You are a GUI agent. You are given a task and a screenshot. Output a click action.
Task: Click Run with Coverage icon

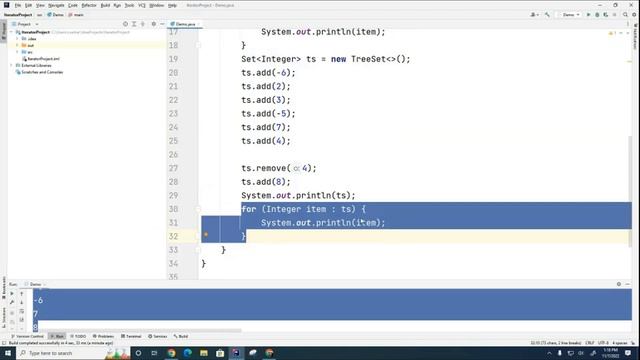click(x=605, y=15)
